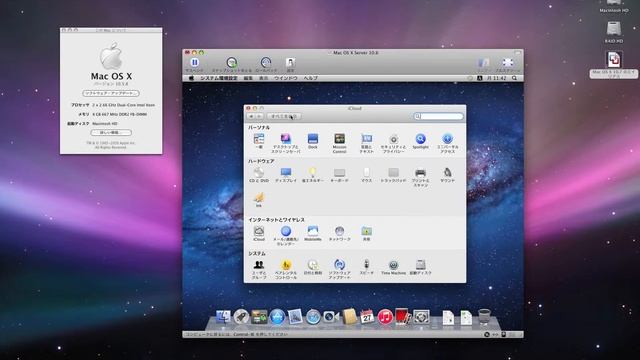Open CDs & DVDs preference pane
Viewport: 640px width, 360px height.
(x=259, y=175)
